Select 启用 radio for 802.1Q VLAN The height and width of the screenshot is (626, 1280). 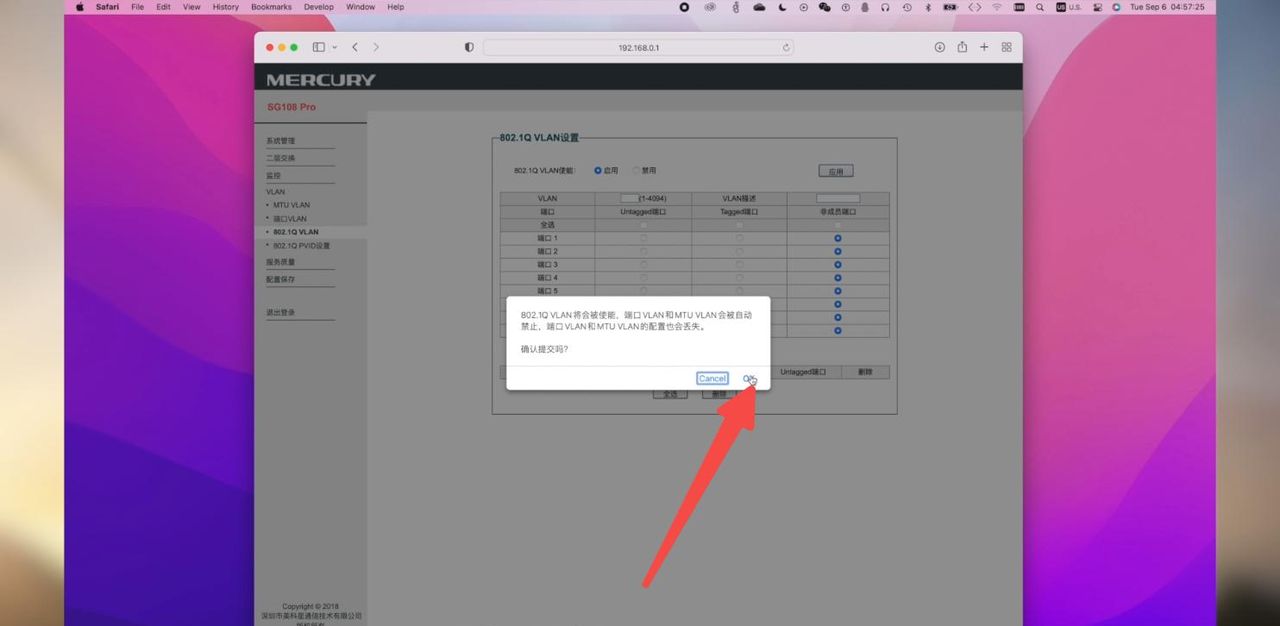pyautogui.click(x=598, y=170)
